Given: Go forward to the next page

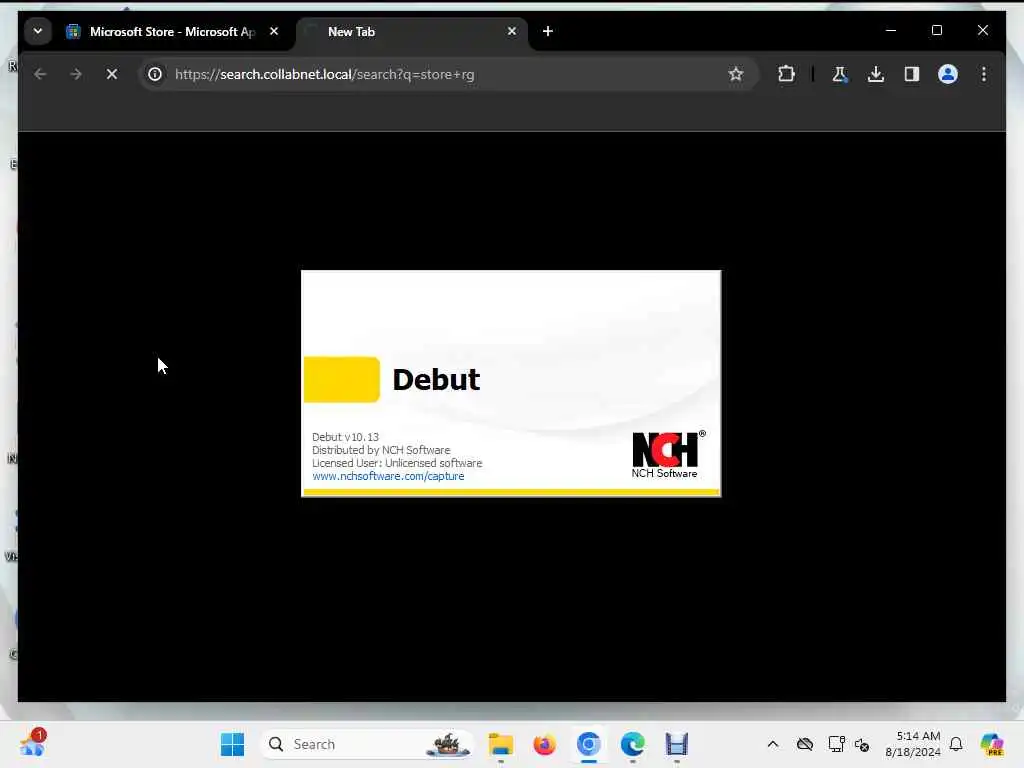Looking at the screenshot, I should tap(76, 74).
